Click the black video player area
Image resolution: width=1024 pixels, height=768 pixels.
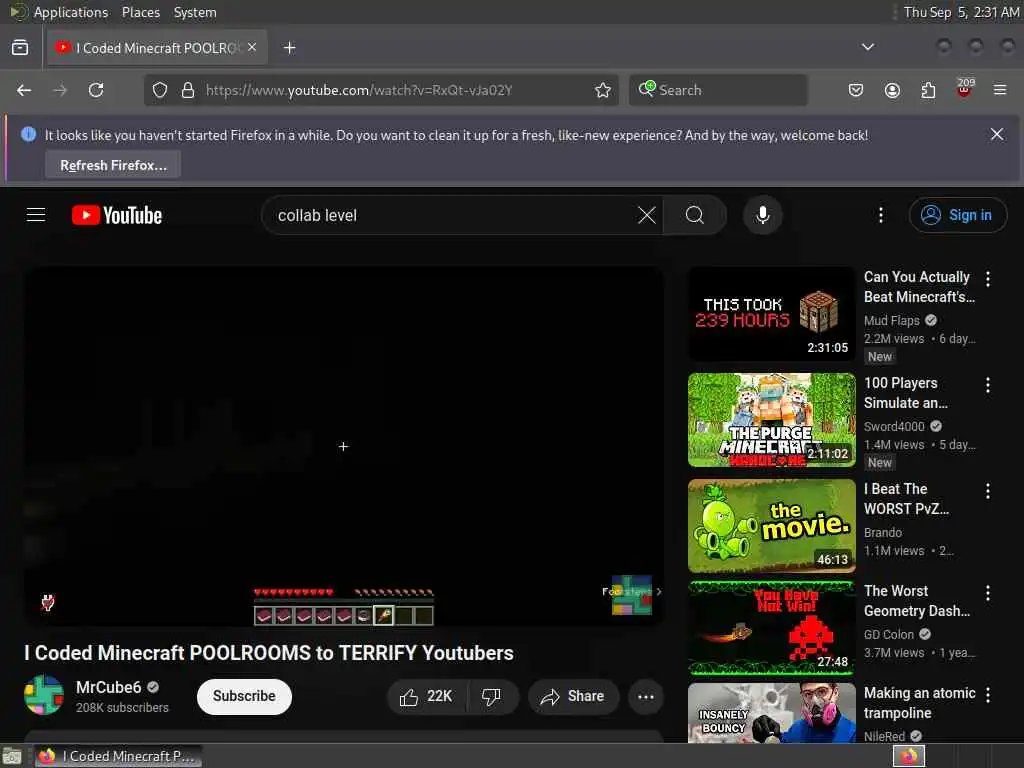tap(344, 446)
